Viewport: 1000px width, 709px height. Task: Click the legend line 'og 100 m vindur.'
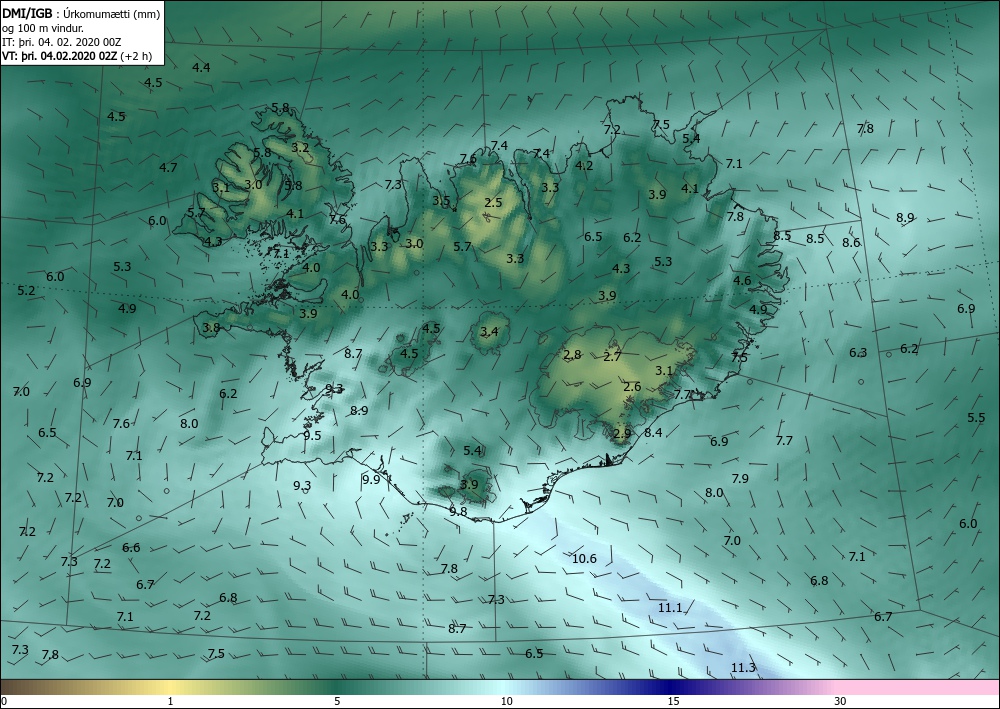tap(43, 28)
